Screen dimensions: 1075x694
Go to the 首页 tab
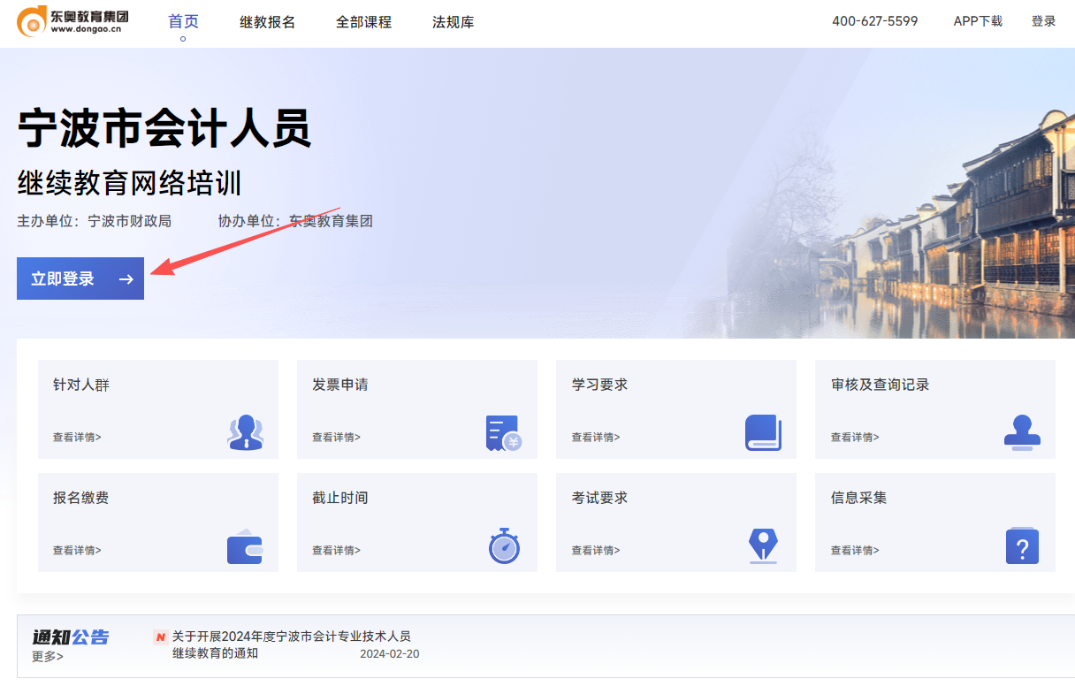click(183, 21)
